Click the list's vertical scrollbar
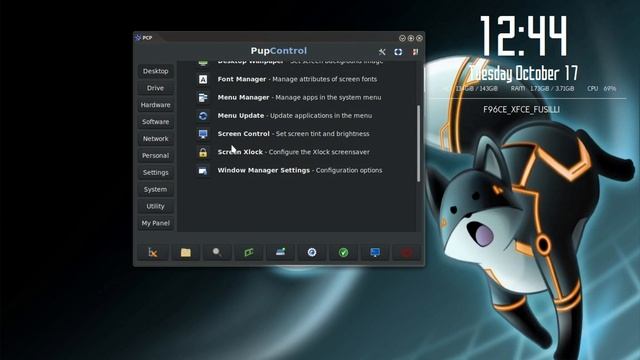This screenshot has width=640, height=360. [418, 143]
